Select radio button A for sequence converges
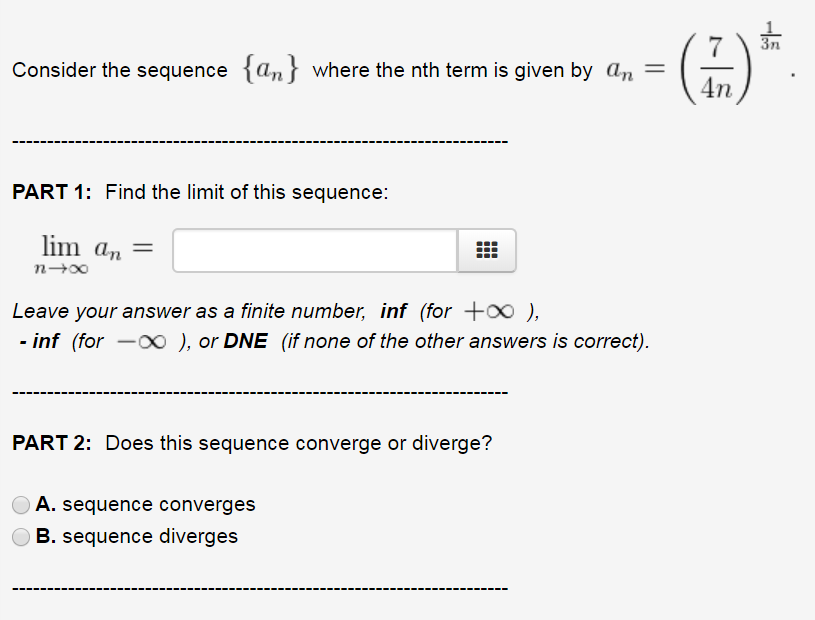This screenshot has height=620, width=815. point(21,505)
